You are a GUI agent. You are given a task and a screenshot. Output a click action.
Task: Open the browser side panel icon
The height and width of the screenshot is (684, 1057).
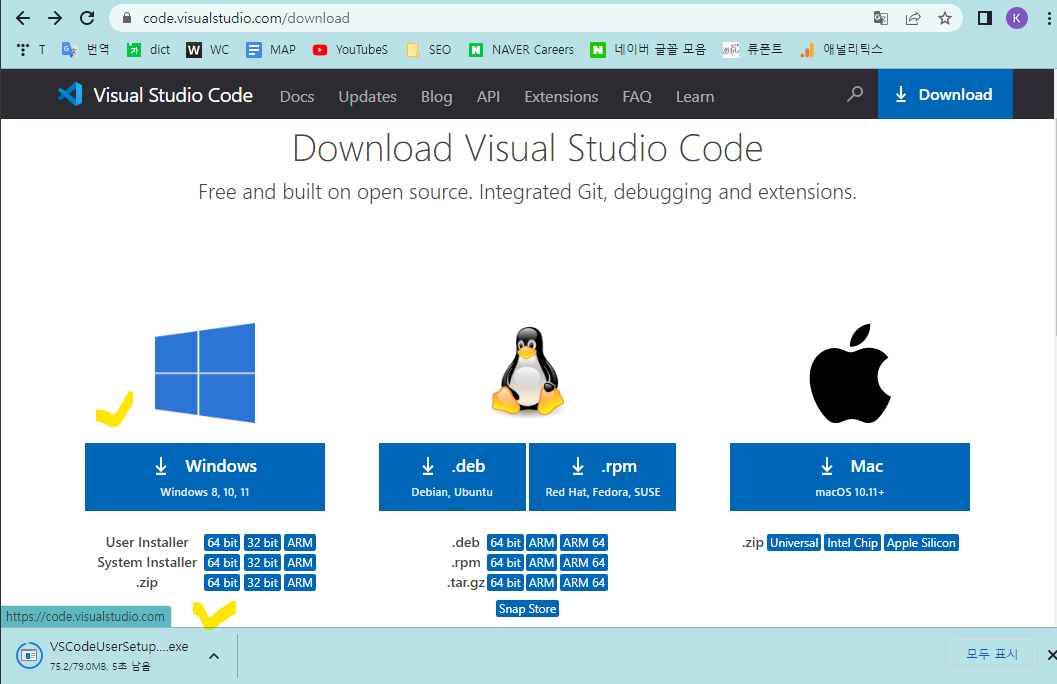point(985,18)
